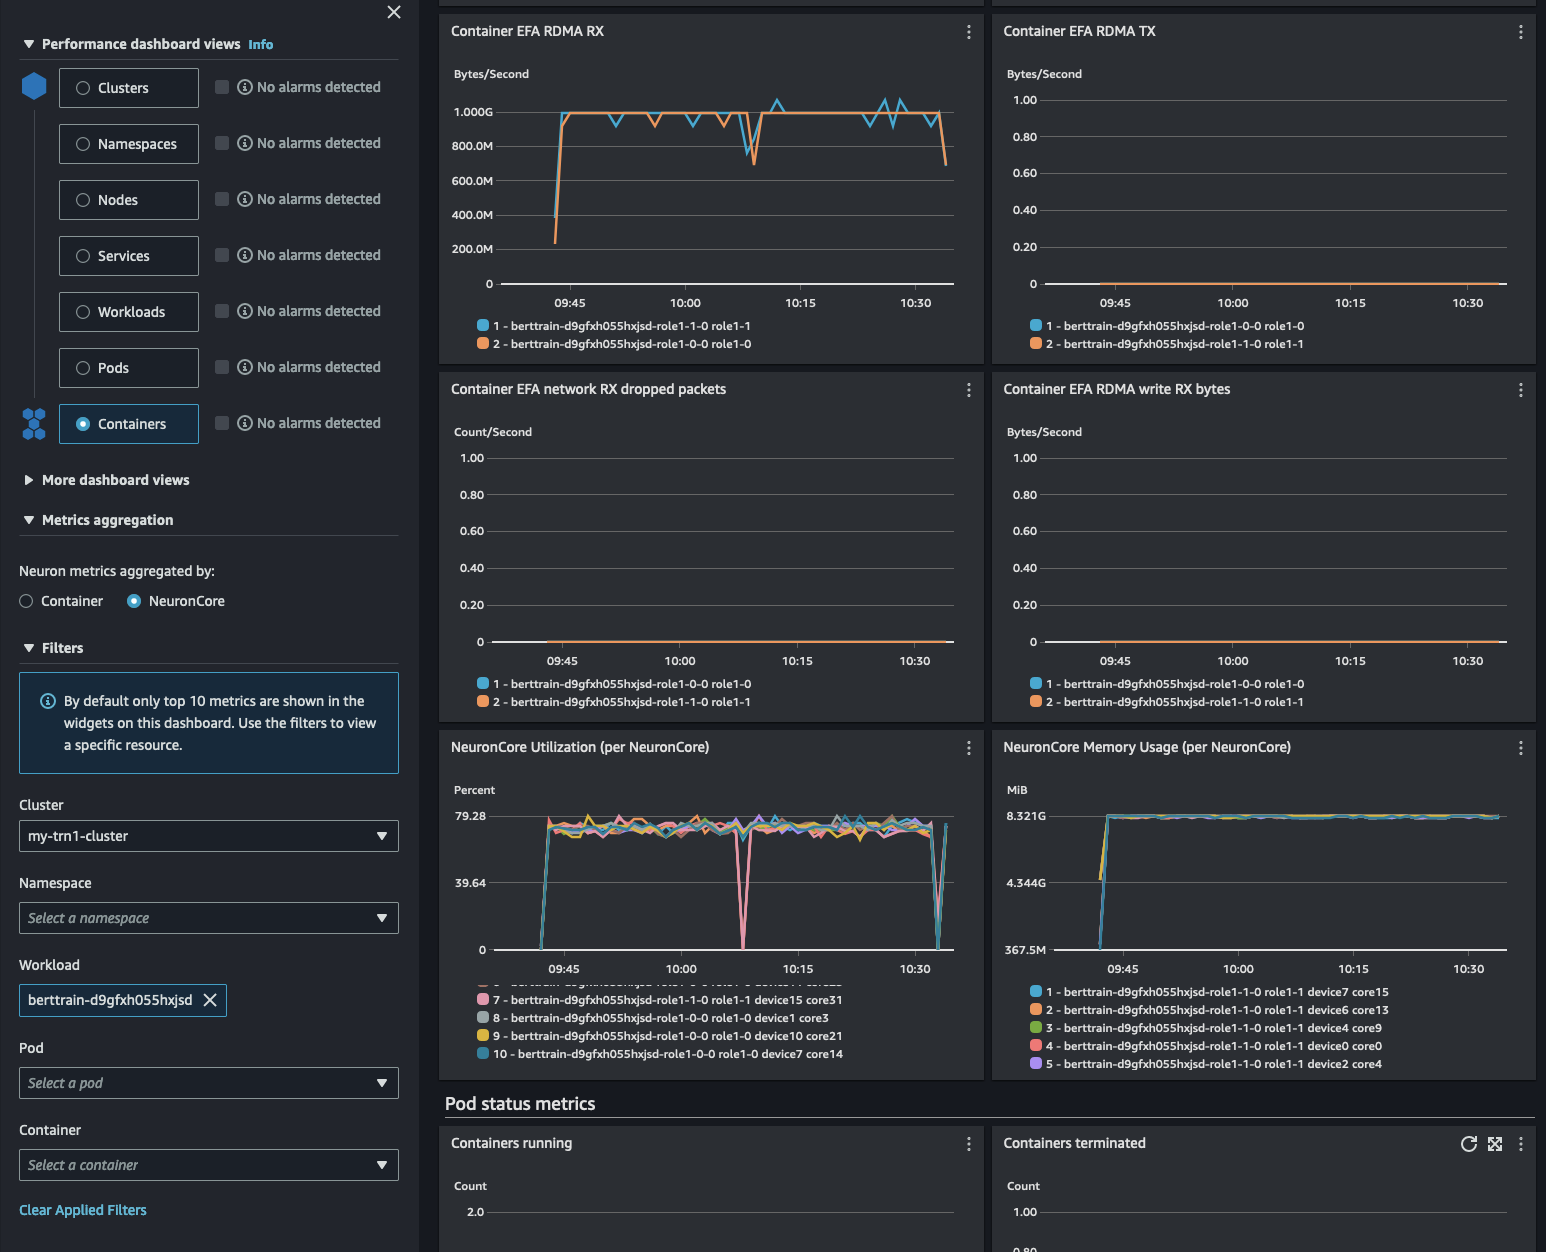The height and width of the screenshot is (1252, 1546).
Task: Open Container EFA RDMA TX widget menu
Action: click(x=1520, y=32)
